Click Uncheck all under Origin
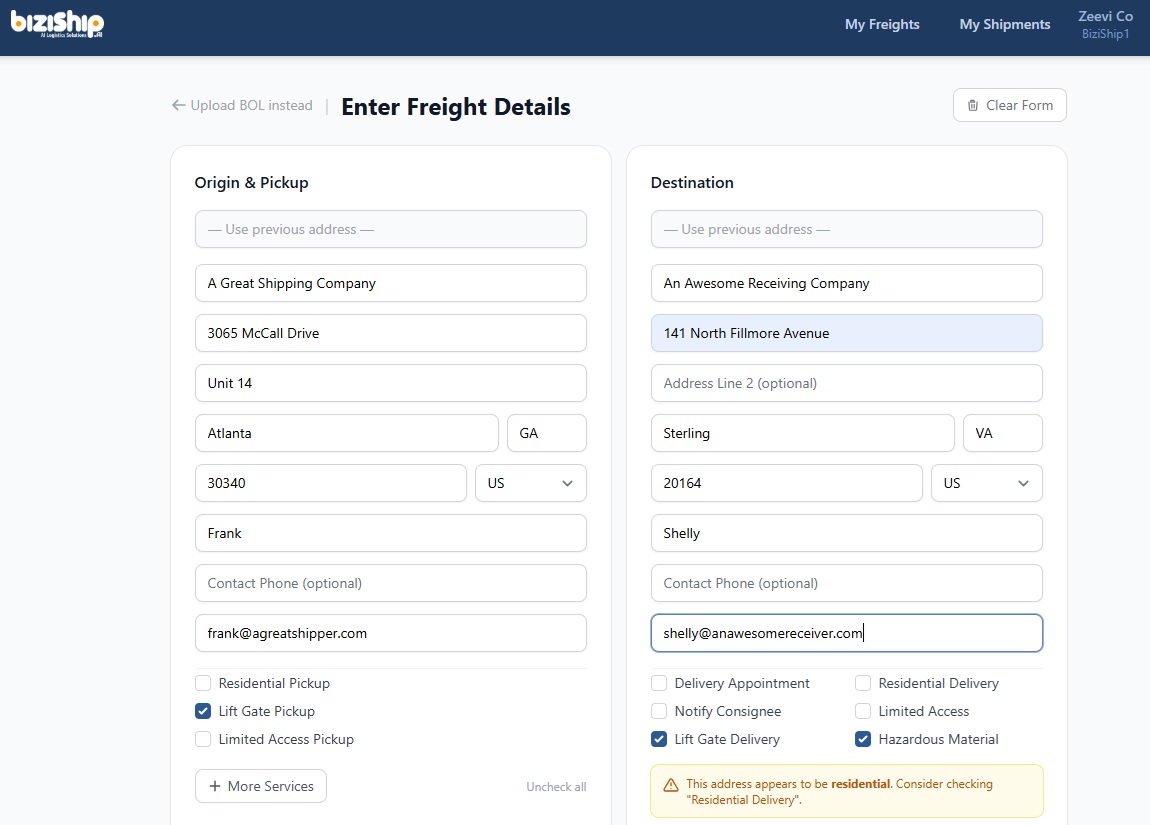 (556, 787)
